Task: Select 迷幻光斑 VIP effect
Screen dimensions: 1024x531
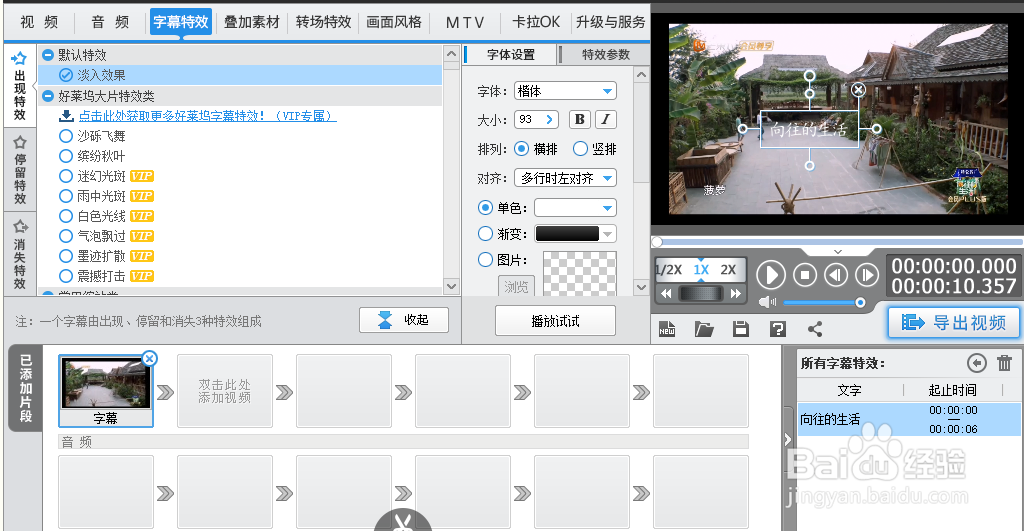Action: point(106,176)
